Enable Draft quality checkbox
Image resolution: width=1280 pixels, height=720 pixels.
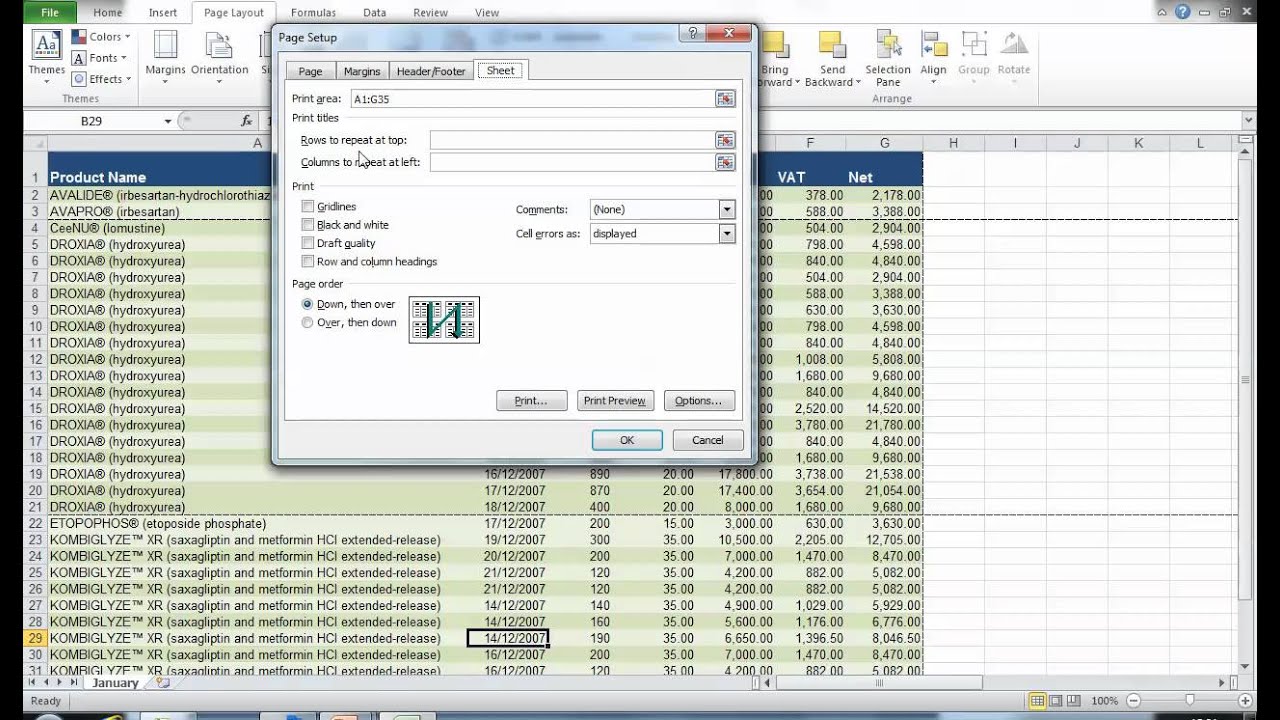(308, 243)
